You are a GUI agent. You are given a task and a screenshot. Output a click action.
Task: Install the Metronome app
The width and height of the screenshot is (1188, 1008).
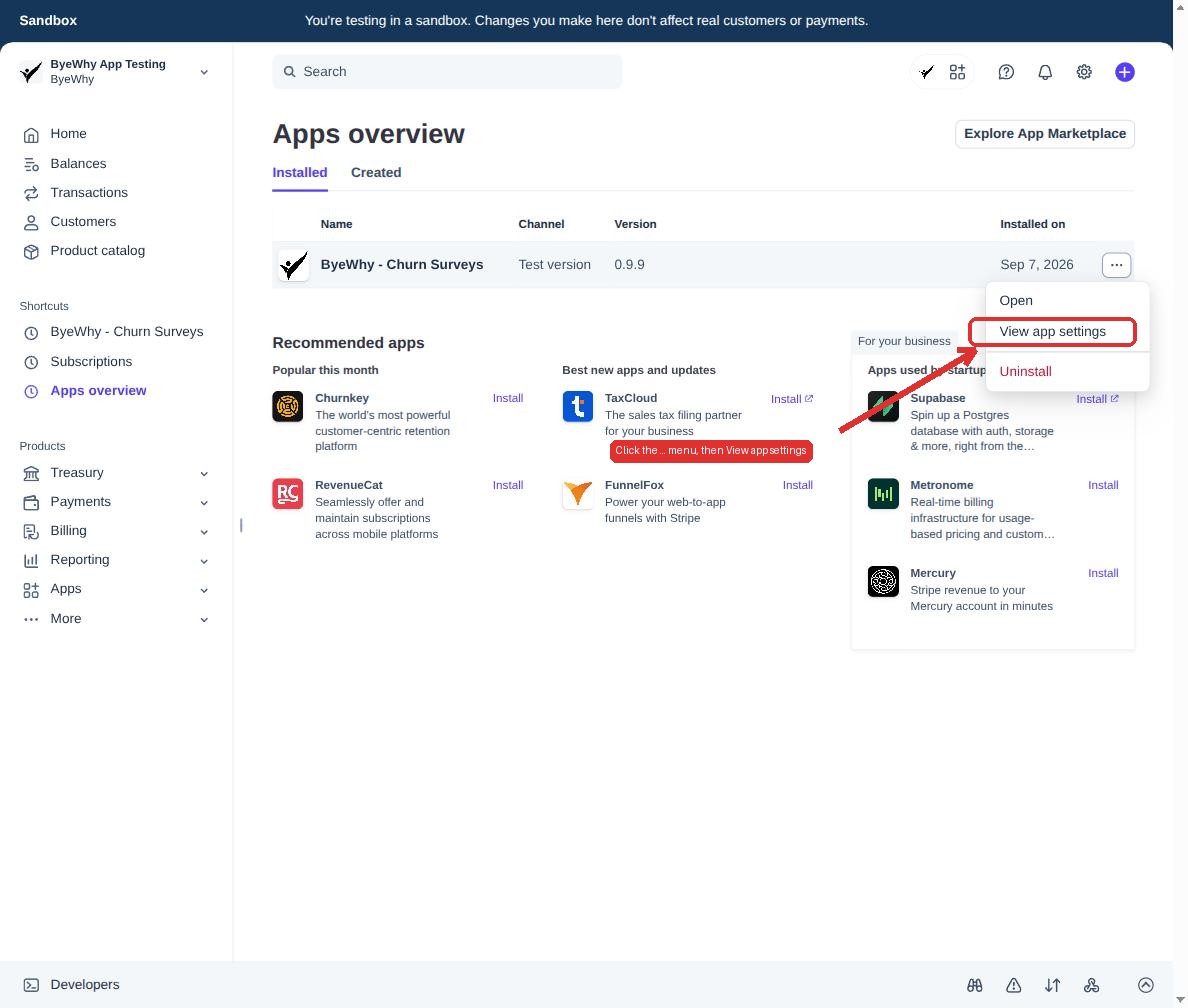[x=1103, y=486]
